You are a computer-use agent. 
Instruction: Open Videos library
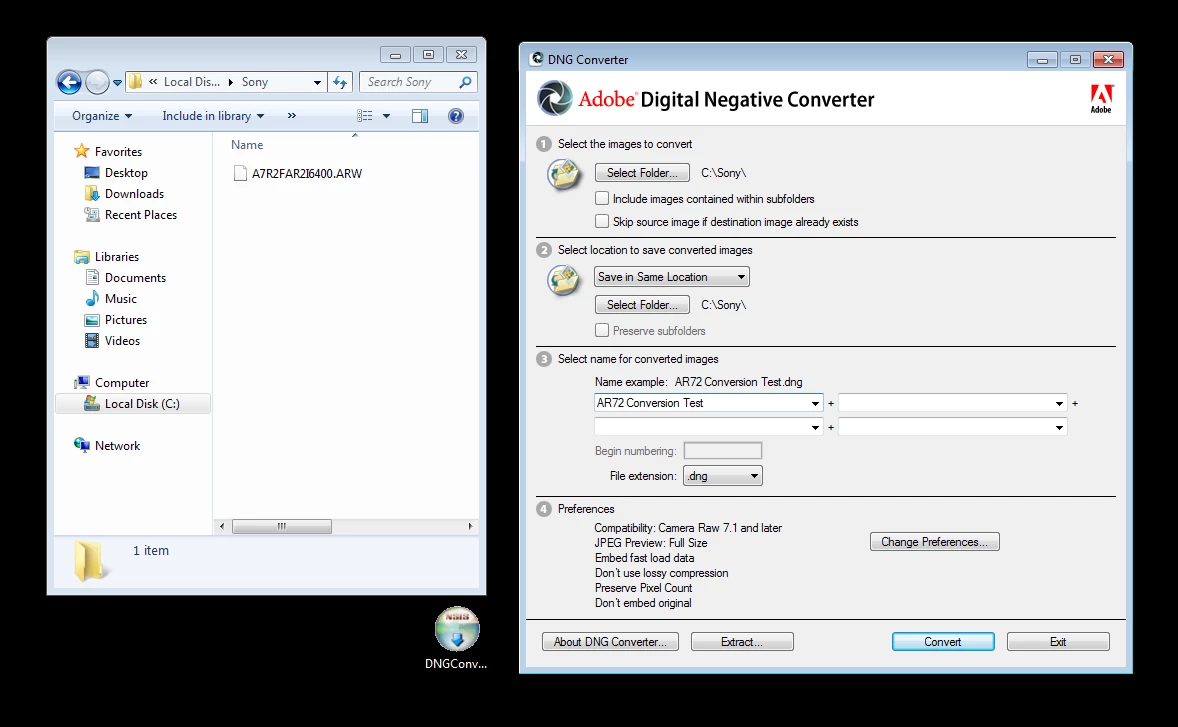tap(122, 341)
